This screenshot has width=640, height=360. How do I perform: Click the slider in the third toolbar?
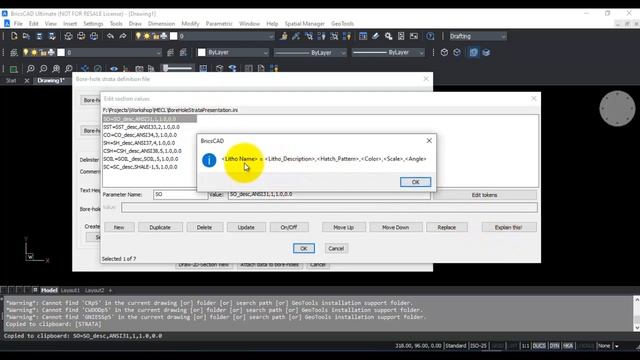177,68
